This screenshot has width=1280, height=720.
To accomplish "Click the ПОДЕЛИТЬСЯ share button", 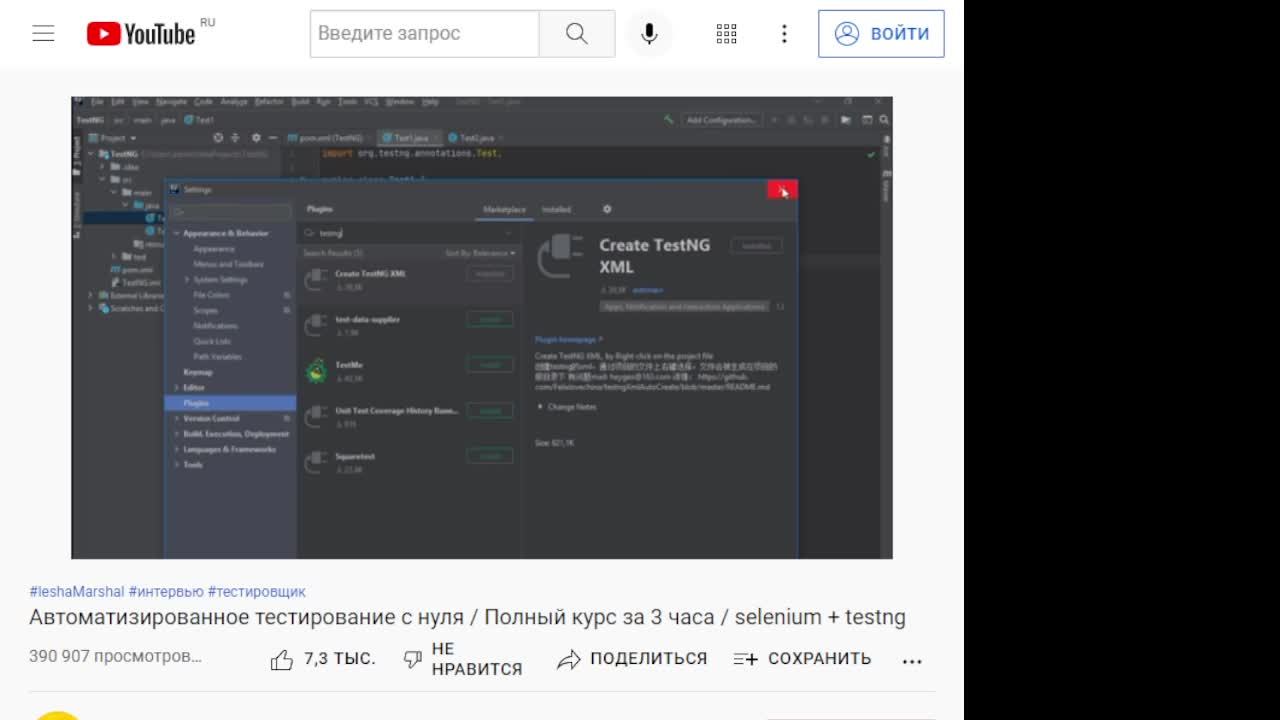I will [632, 659].
